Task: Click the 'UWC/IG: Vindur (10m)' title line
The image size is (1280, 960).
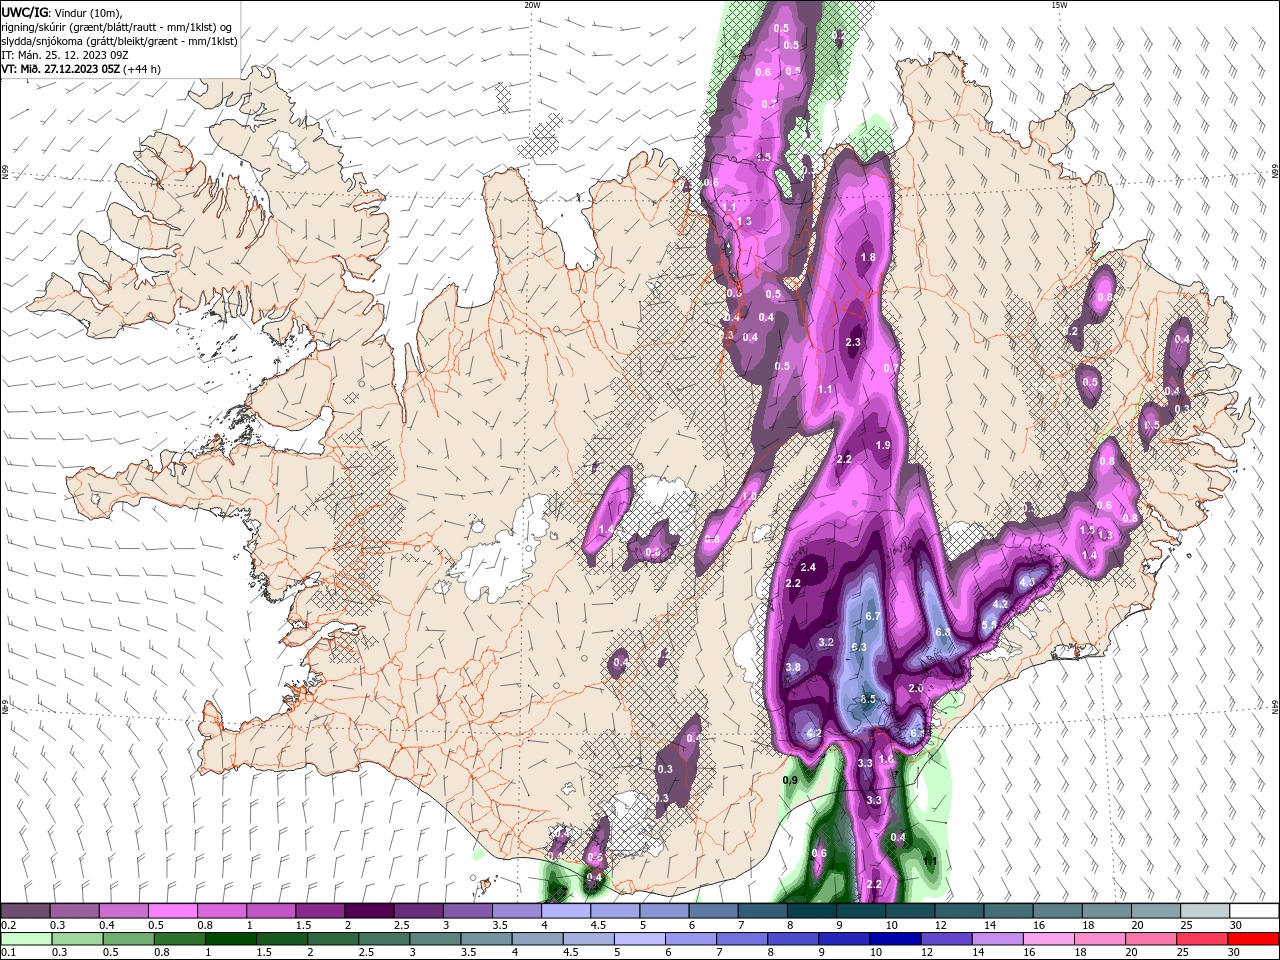Action: (x=62, y=12)
